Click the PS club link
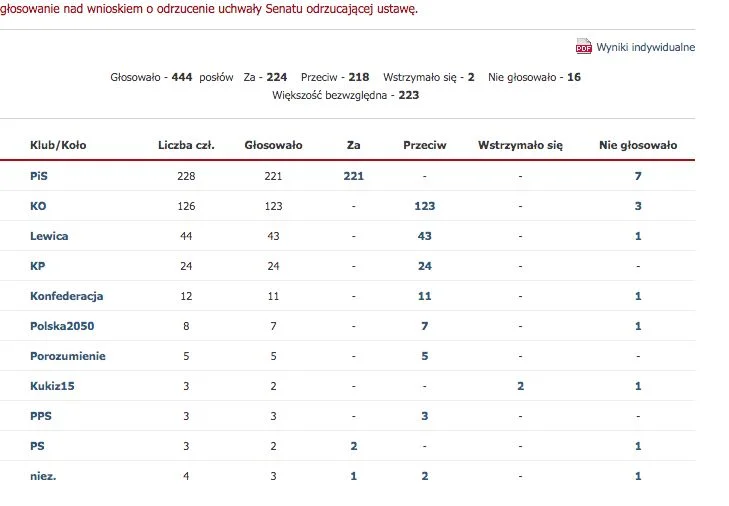The image size is (729, 506). tap(37, 446)
